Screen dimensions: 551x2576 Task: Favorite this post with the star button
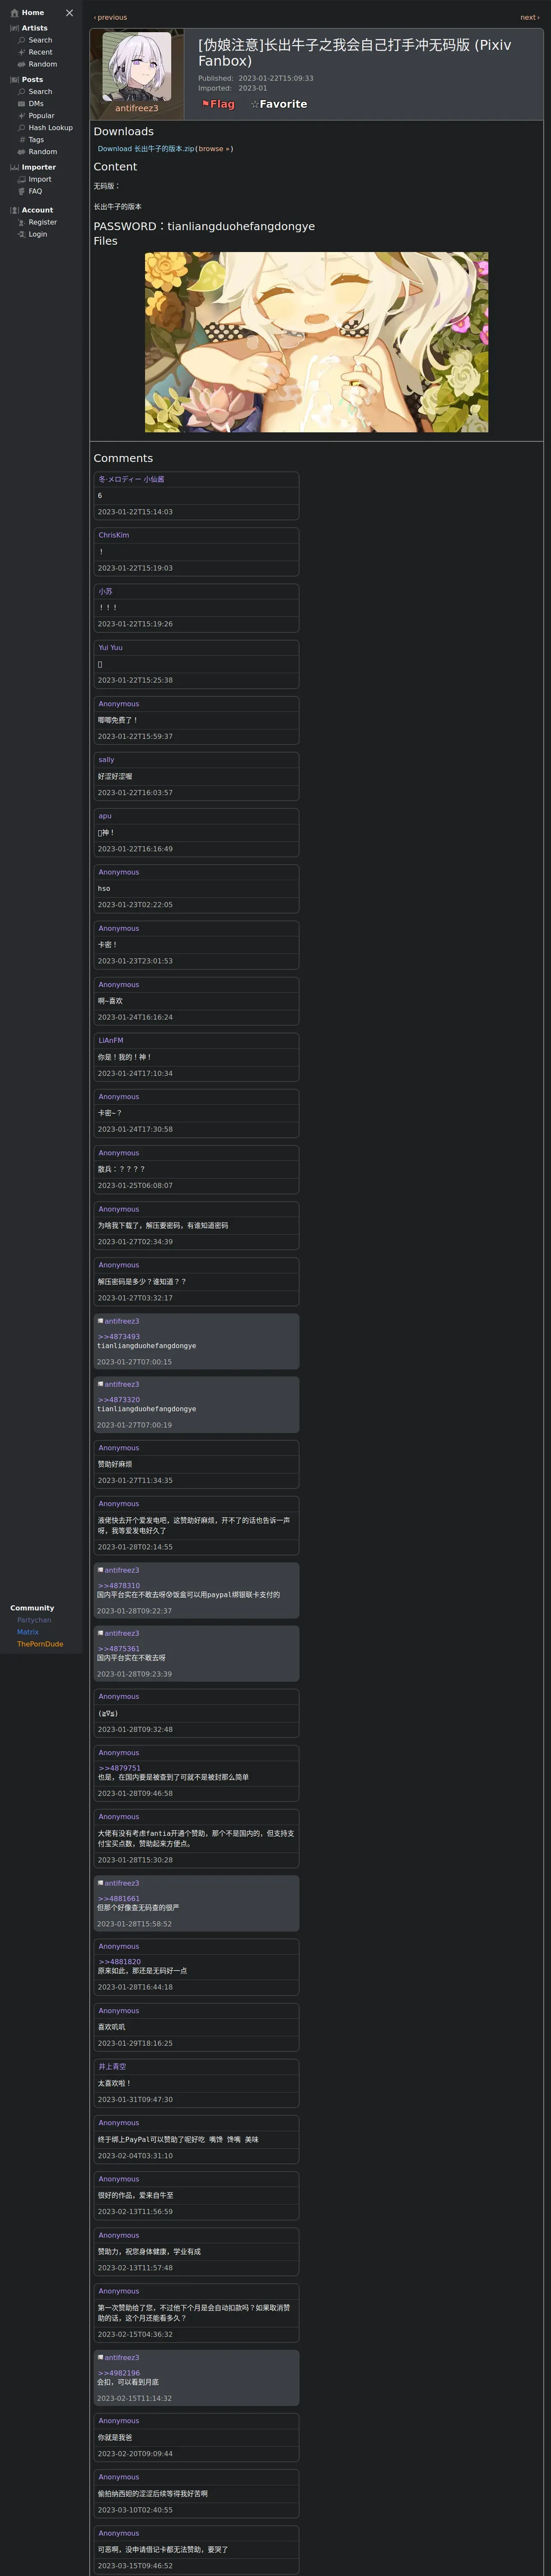[x=279, y=104]
